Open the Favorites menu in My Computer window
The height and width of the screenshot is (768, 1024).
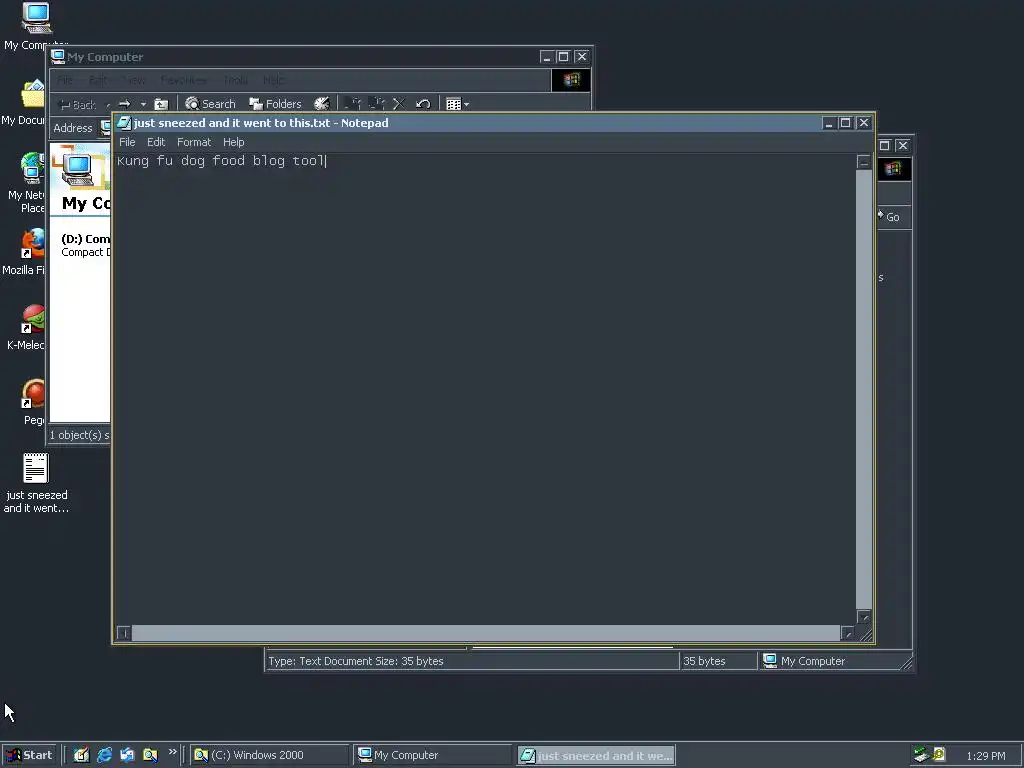183,80
